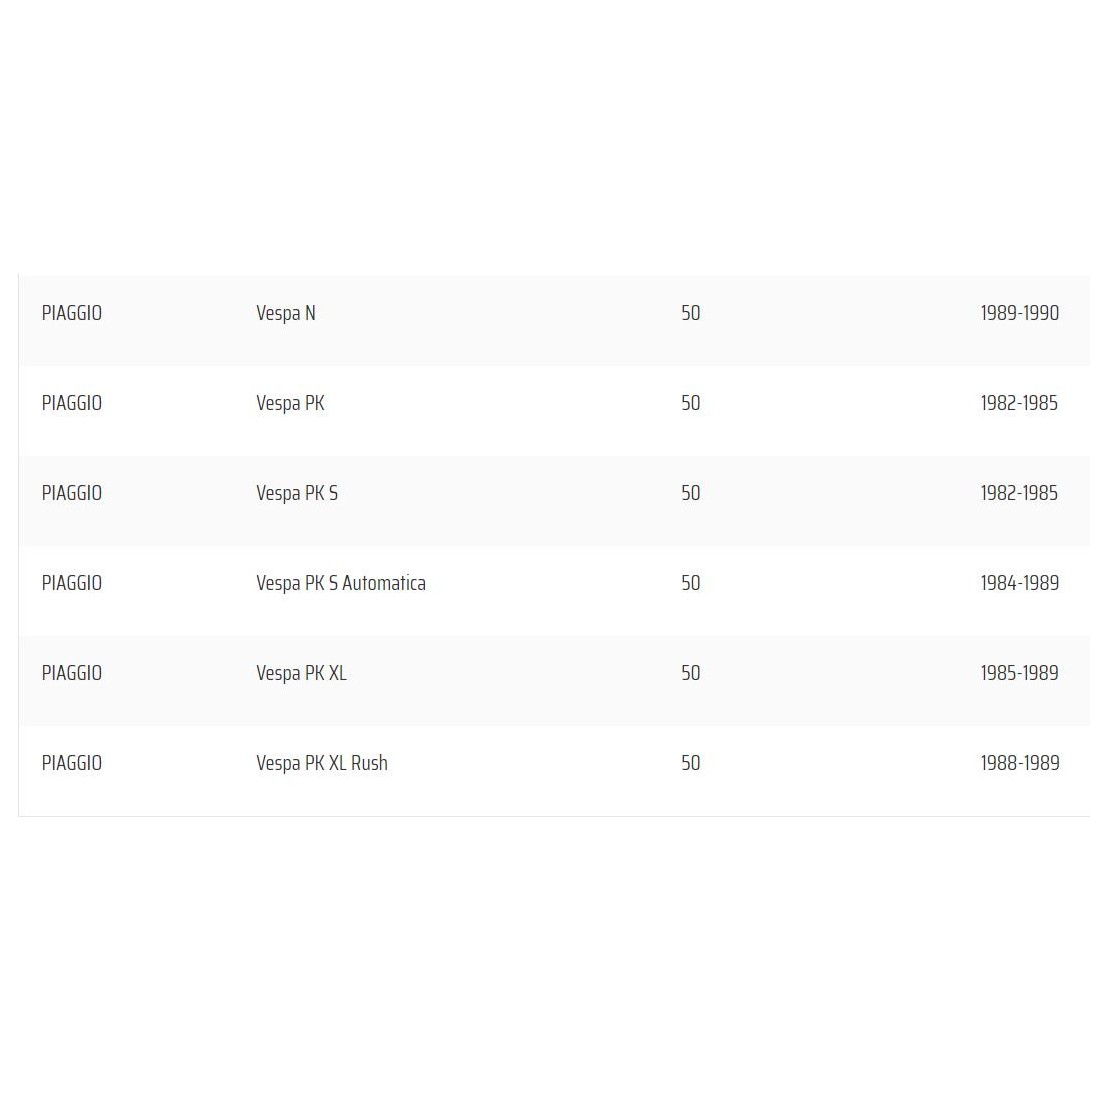This screenshot has width=1100, height=1100.
Task: Select 50 in the Vespa PK S Automatica row
Action: 690,583
